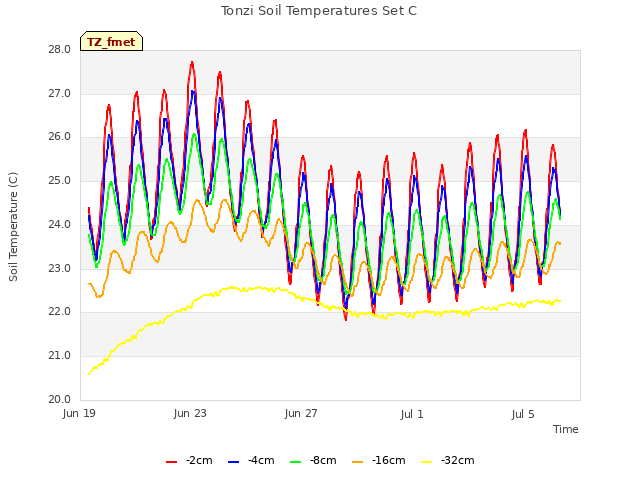Screen dimensions: 640x480
Task: Select the '-4cm' legend label
Action: 261,460
